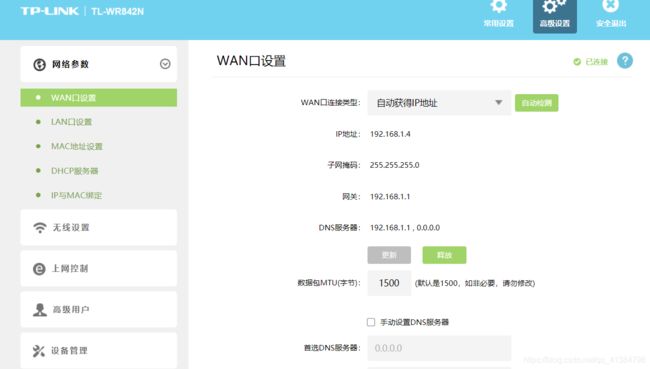
Task: Expand 高级用户 section
Action: (99, 309)
